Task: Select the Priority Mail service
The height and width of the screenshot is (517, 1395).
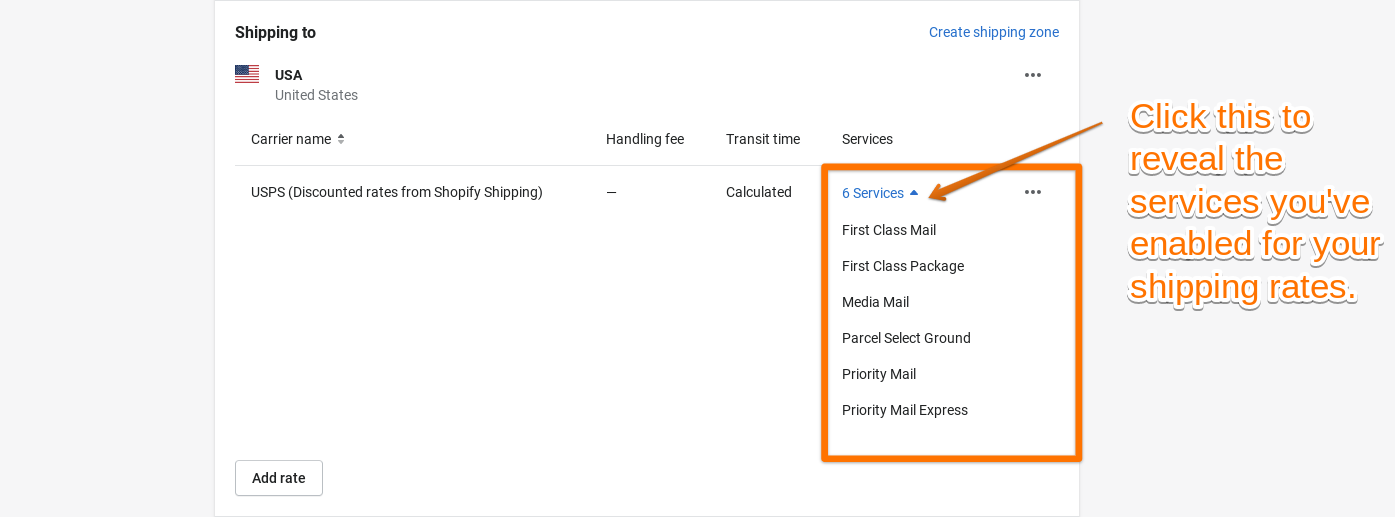Action: [x=878, y=374]
